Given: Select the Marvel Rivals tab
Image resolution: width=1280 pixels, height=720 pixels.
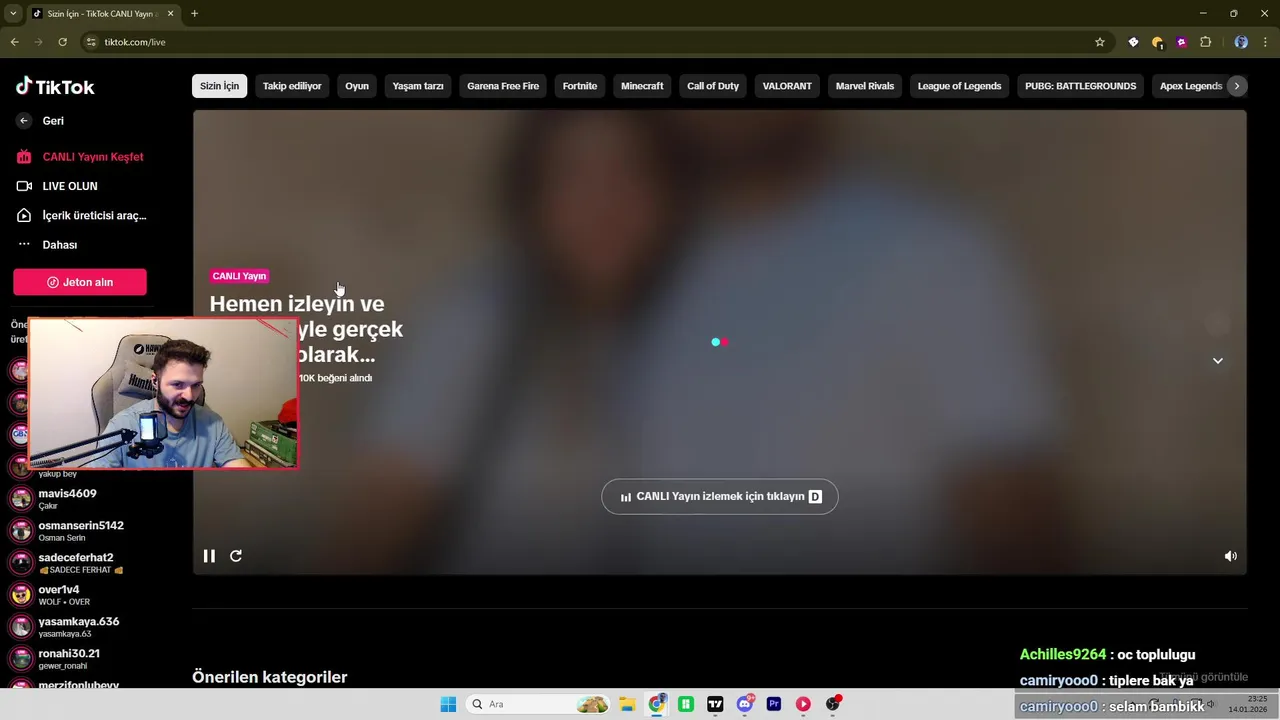Looking at the screenshot, I should (865, 86).
